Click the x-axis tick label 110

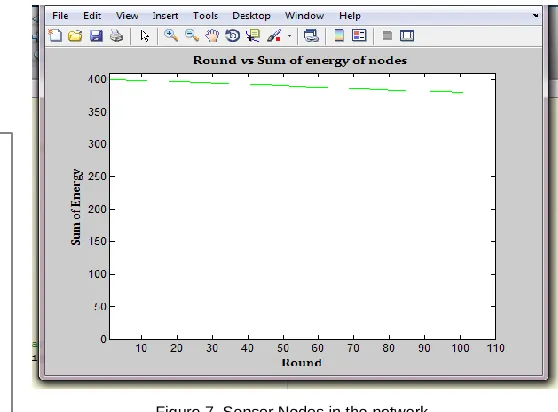click(x=495, y=348)
